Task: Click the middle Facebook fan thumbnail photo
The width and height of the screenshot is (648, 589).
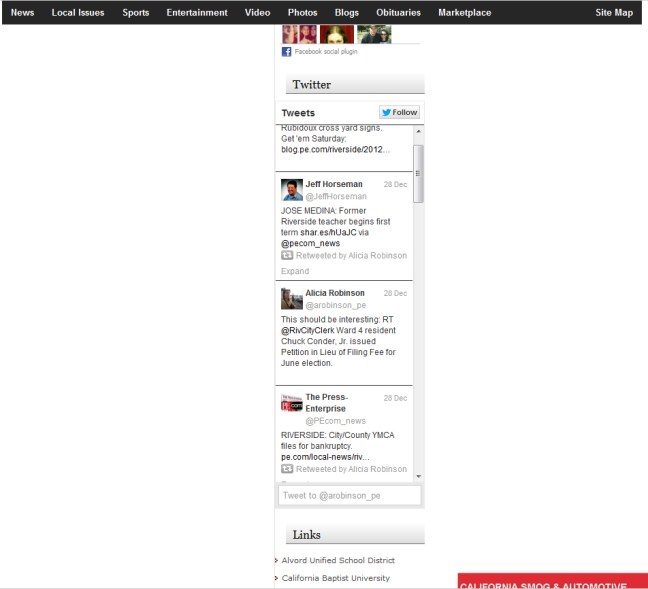Action: click(337, 34)
